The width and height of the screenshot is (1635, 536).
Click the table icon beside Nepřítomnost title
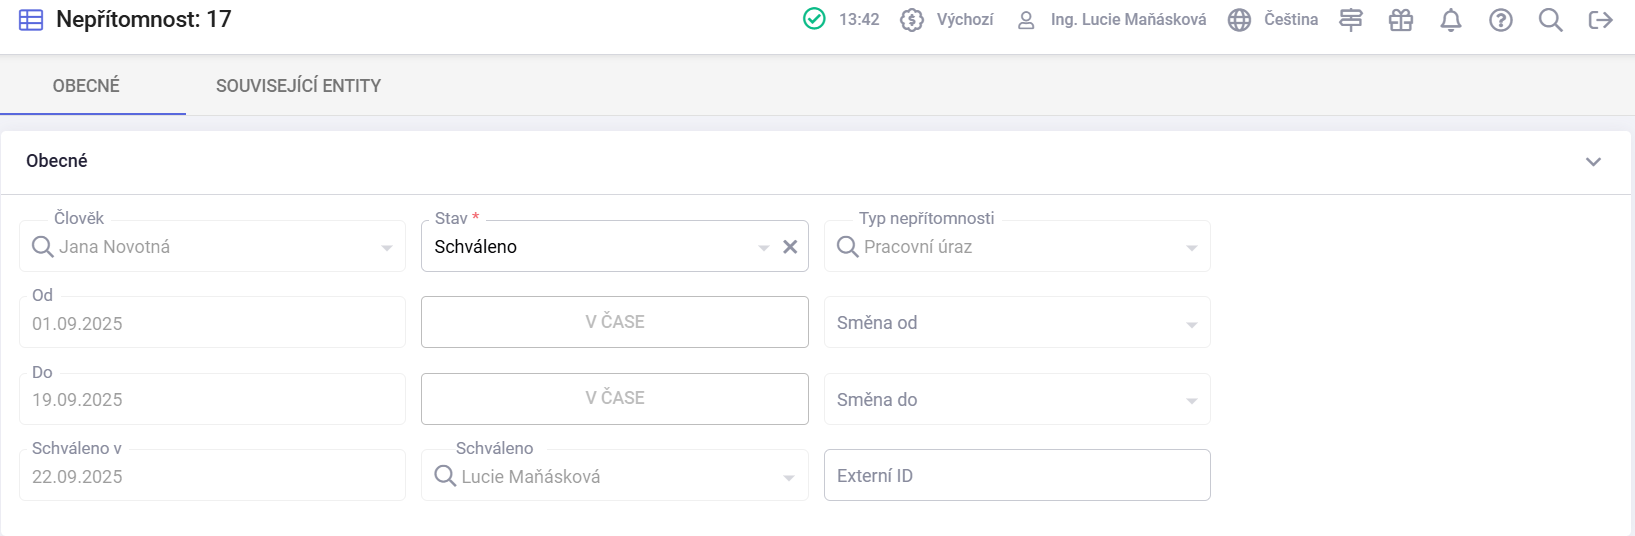point(31,20)
